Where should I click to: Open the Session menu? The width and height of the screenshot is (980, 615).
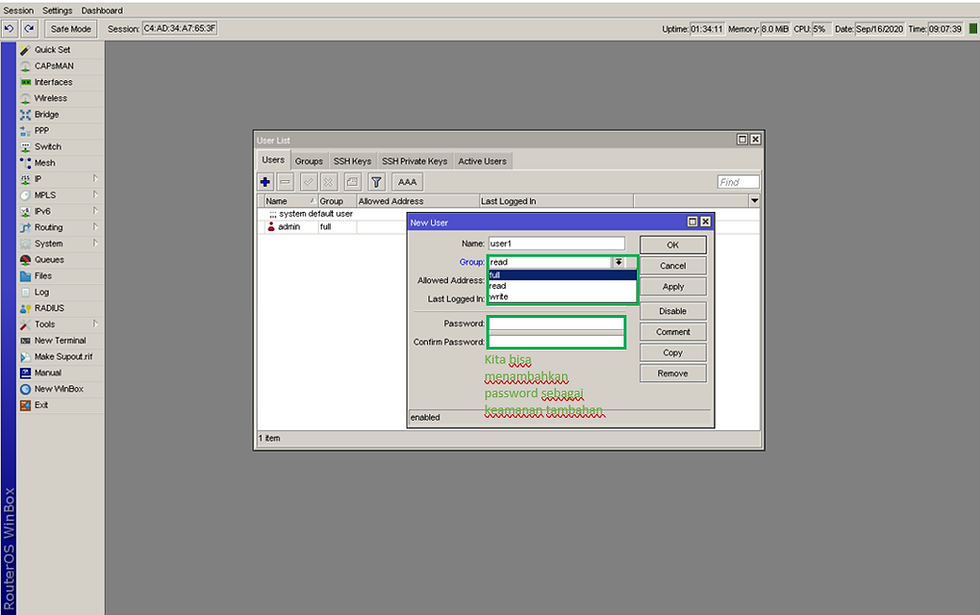coord(19,11)
